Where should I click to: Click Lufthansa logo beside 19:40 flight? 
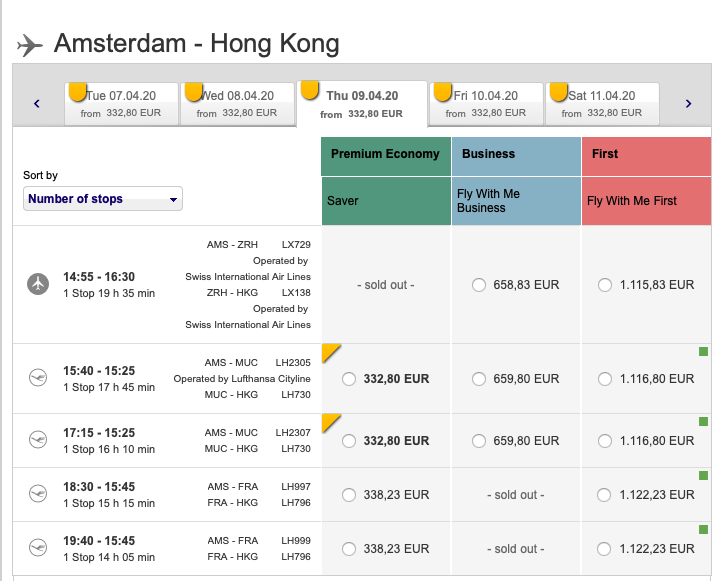click(38, 548)
